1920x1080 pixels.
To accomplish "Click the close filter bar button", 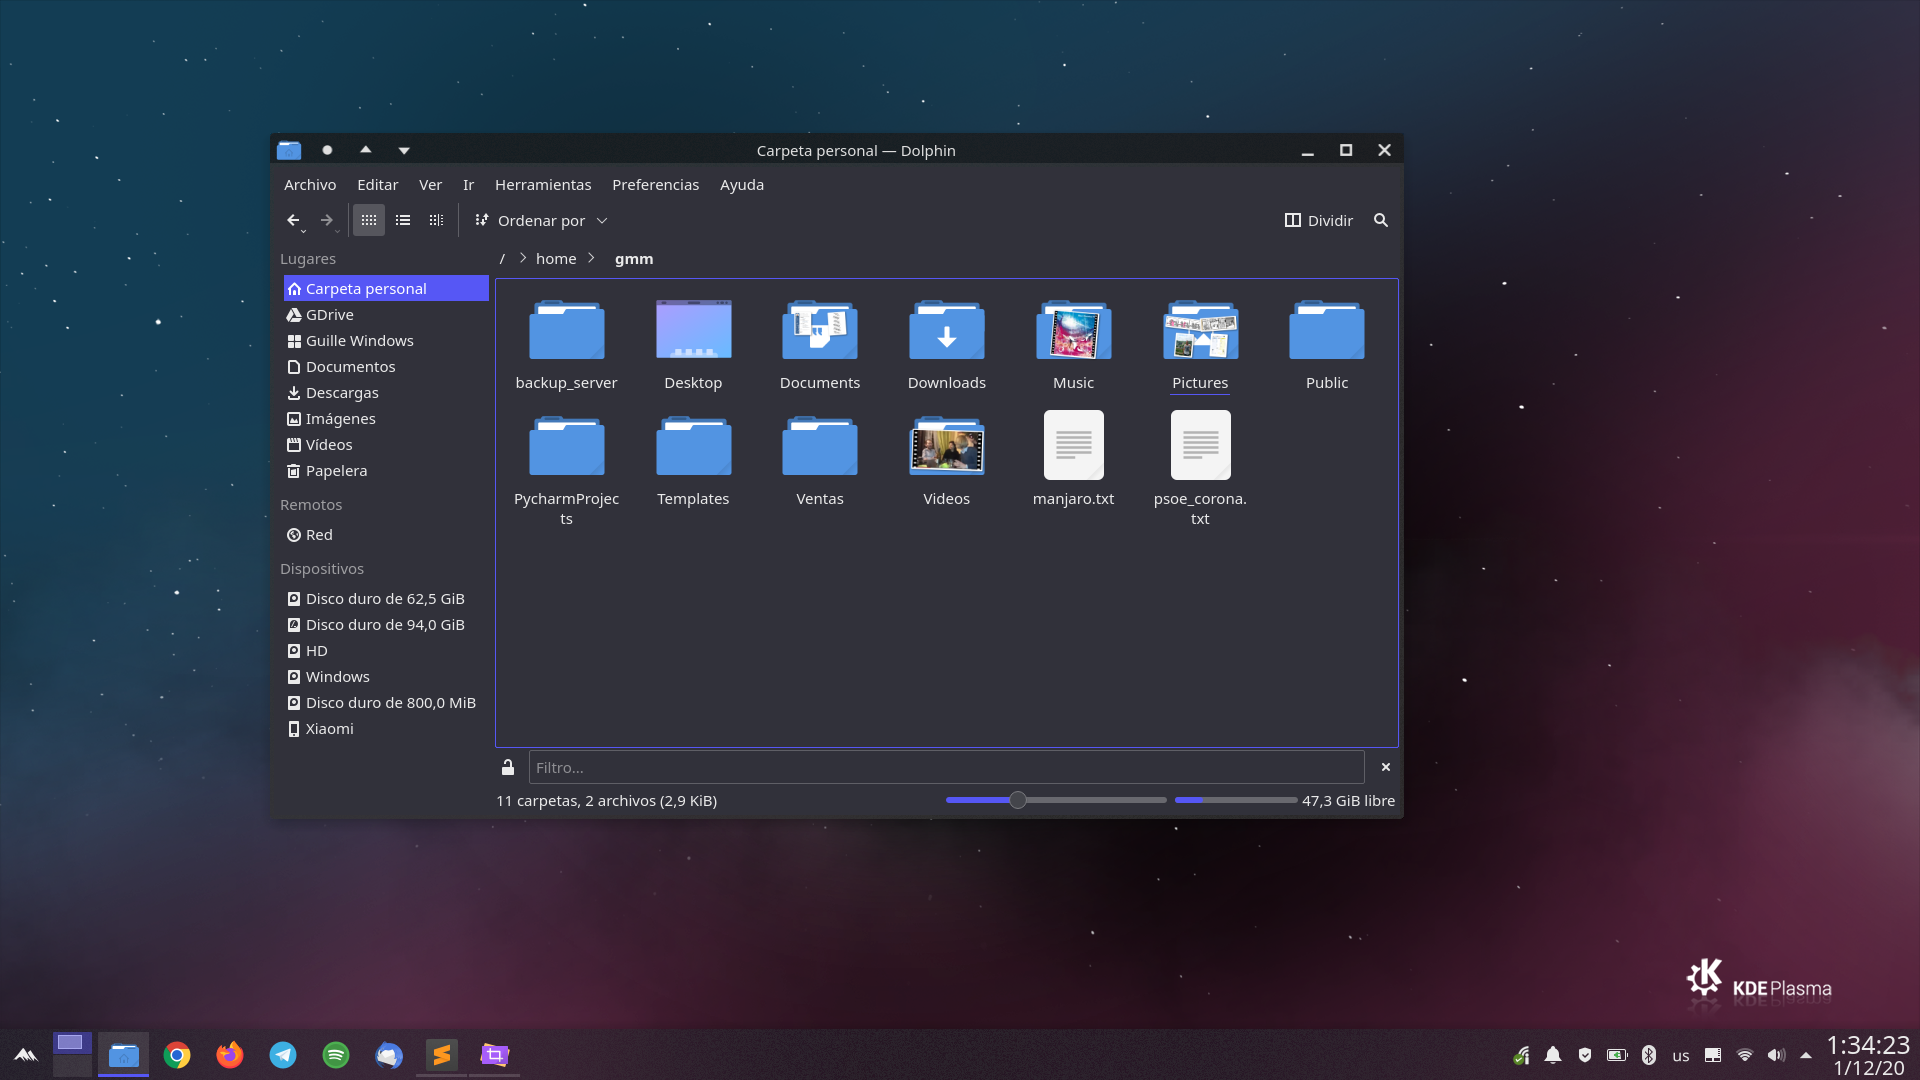I will [x=1386, y=767].
